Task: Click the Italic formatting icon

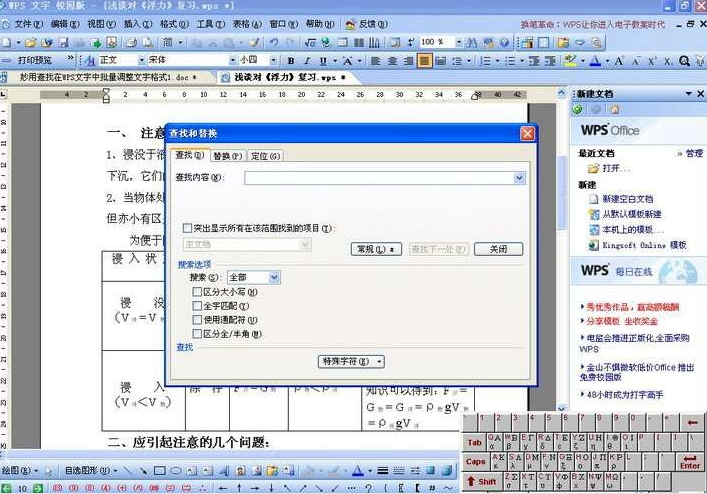Action: tap(306, 61)
